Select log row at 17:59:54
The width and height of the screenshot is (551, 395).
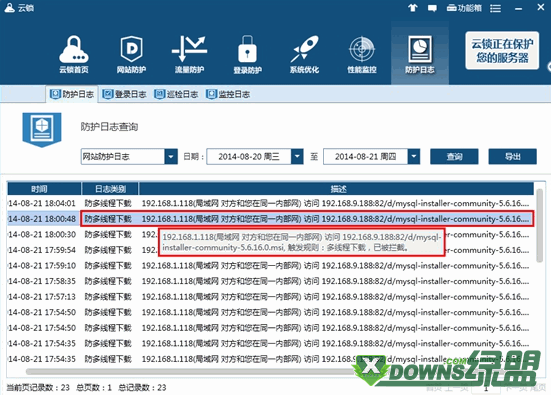[x=271, y=250]
